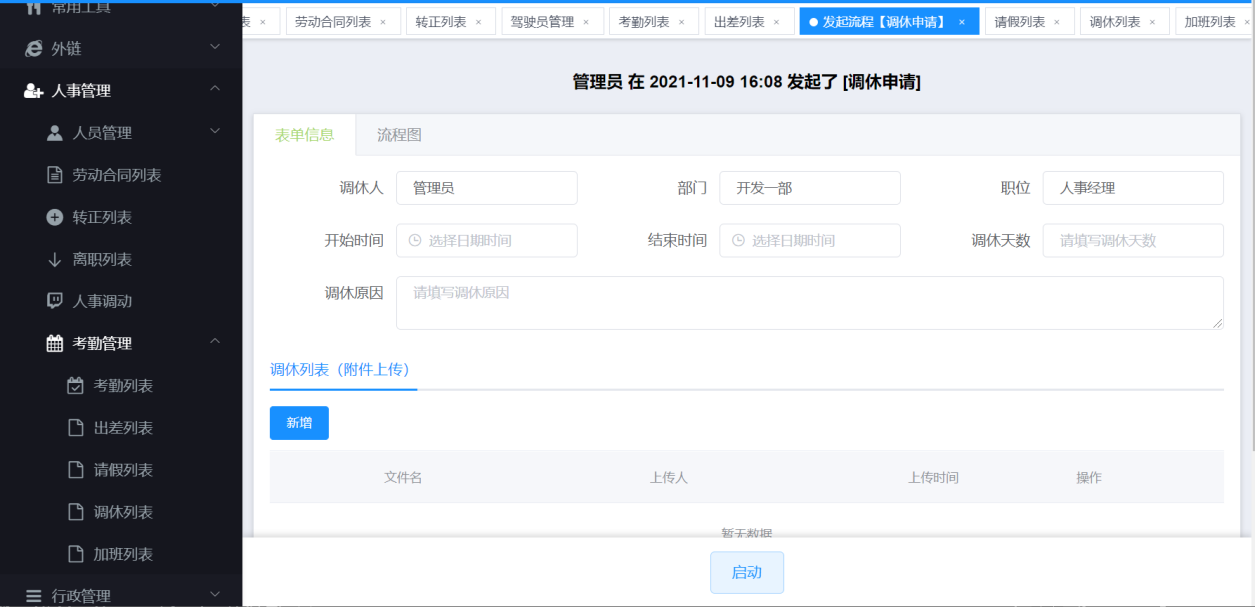
Task: Click the 外链 link icon in sidebar
Action: 33,48
